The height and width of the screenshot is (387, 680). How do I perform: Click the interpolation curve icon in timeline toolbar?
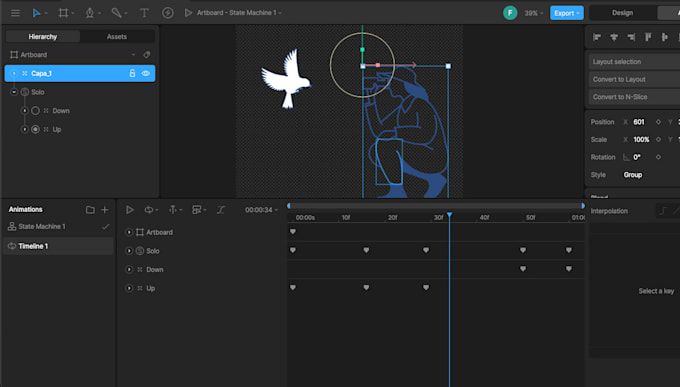[x=221, y=210]
